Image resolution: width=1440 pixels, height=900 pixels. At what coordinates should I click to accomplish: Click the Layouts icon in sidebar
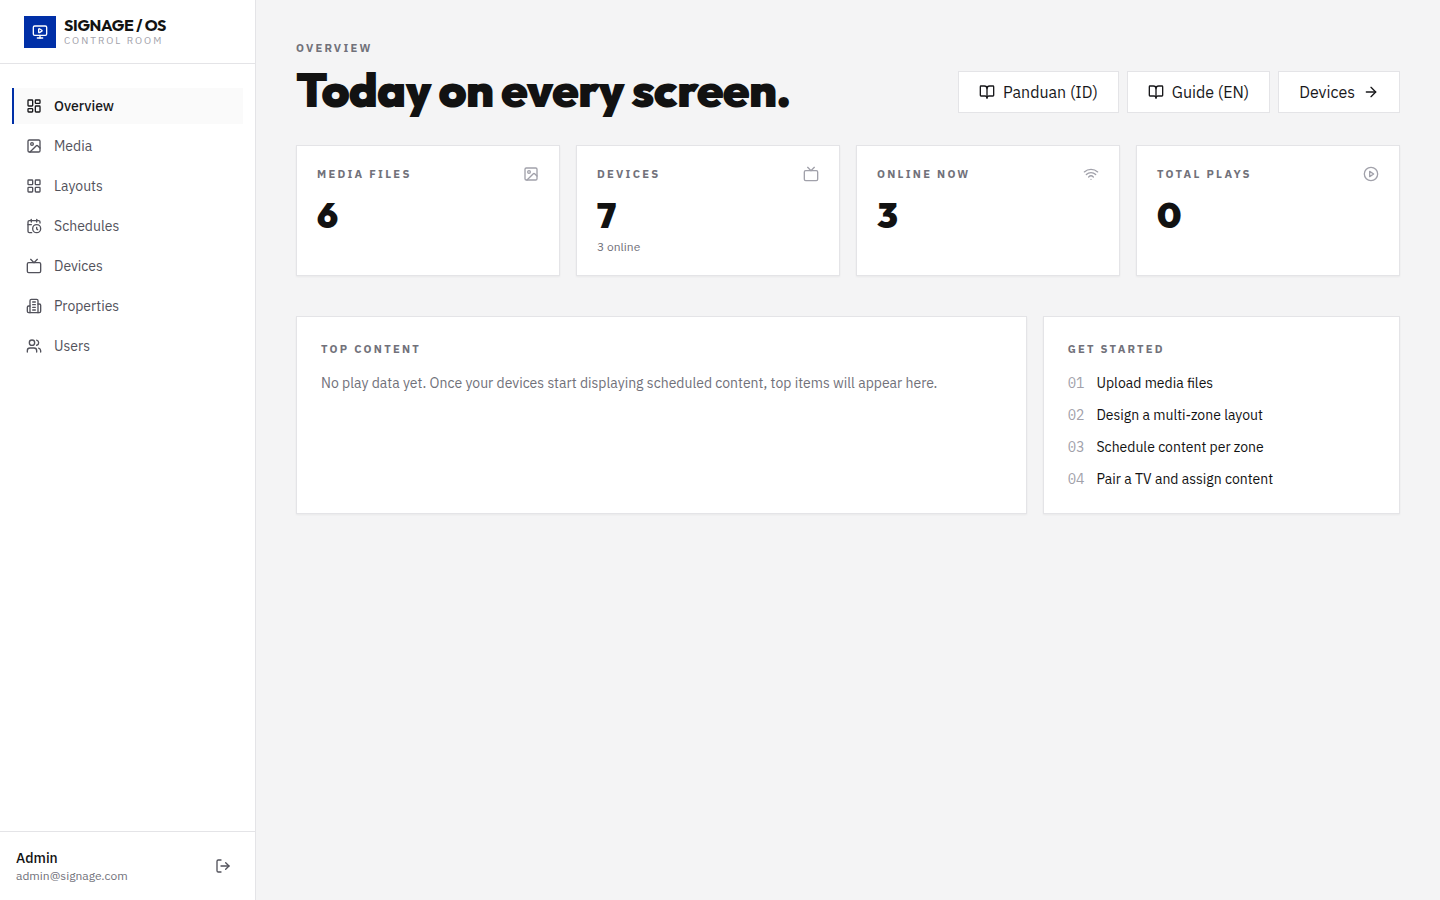[x=34, y=186]
